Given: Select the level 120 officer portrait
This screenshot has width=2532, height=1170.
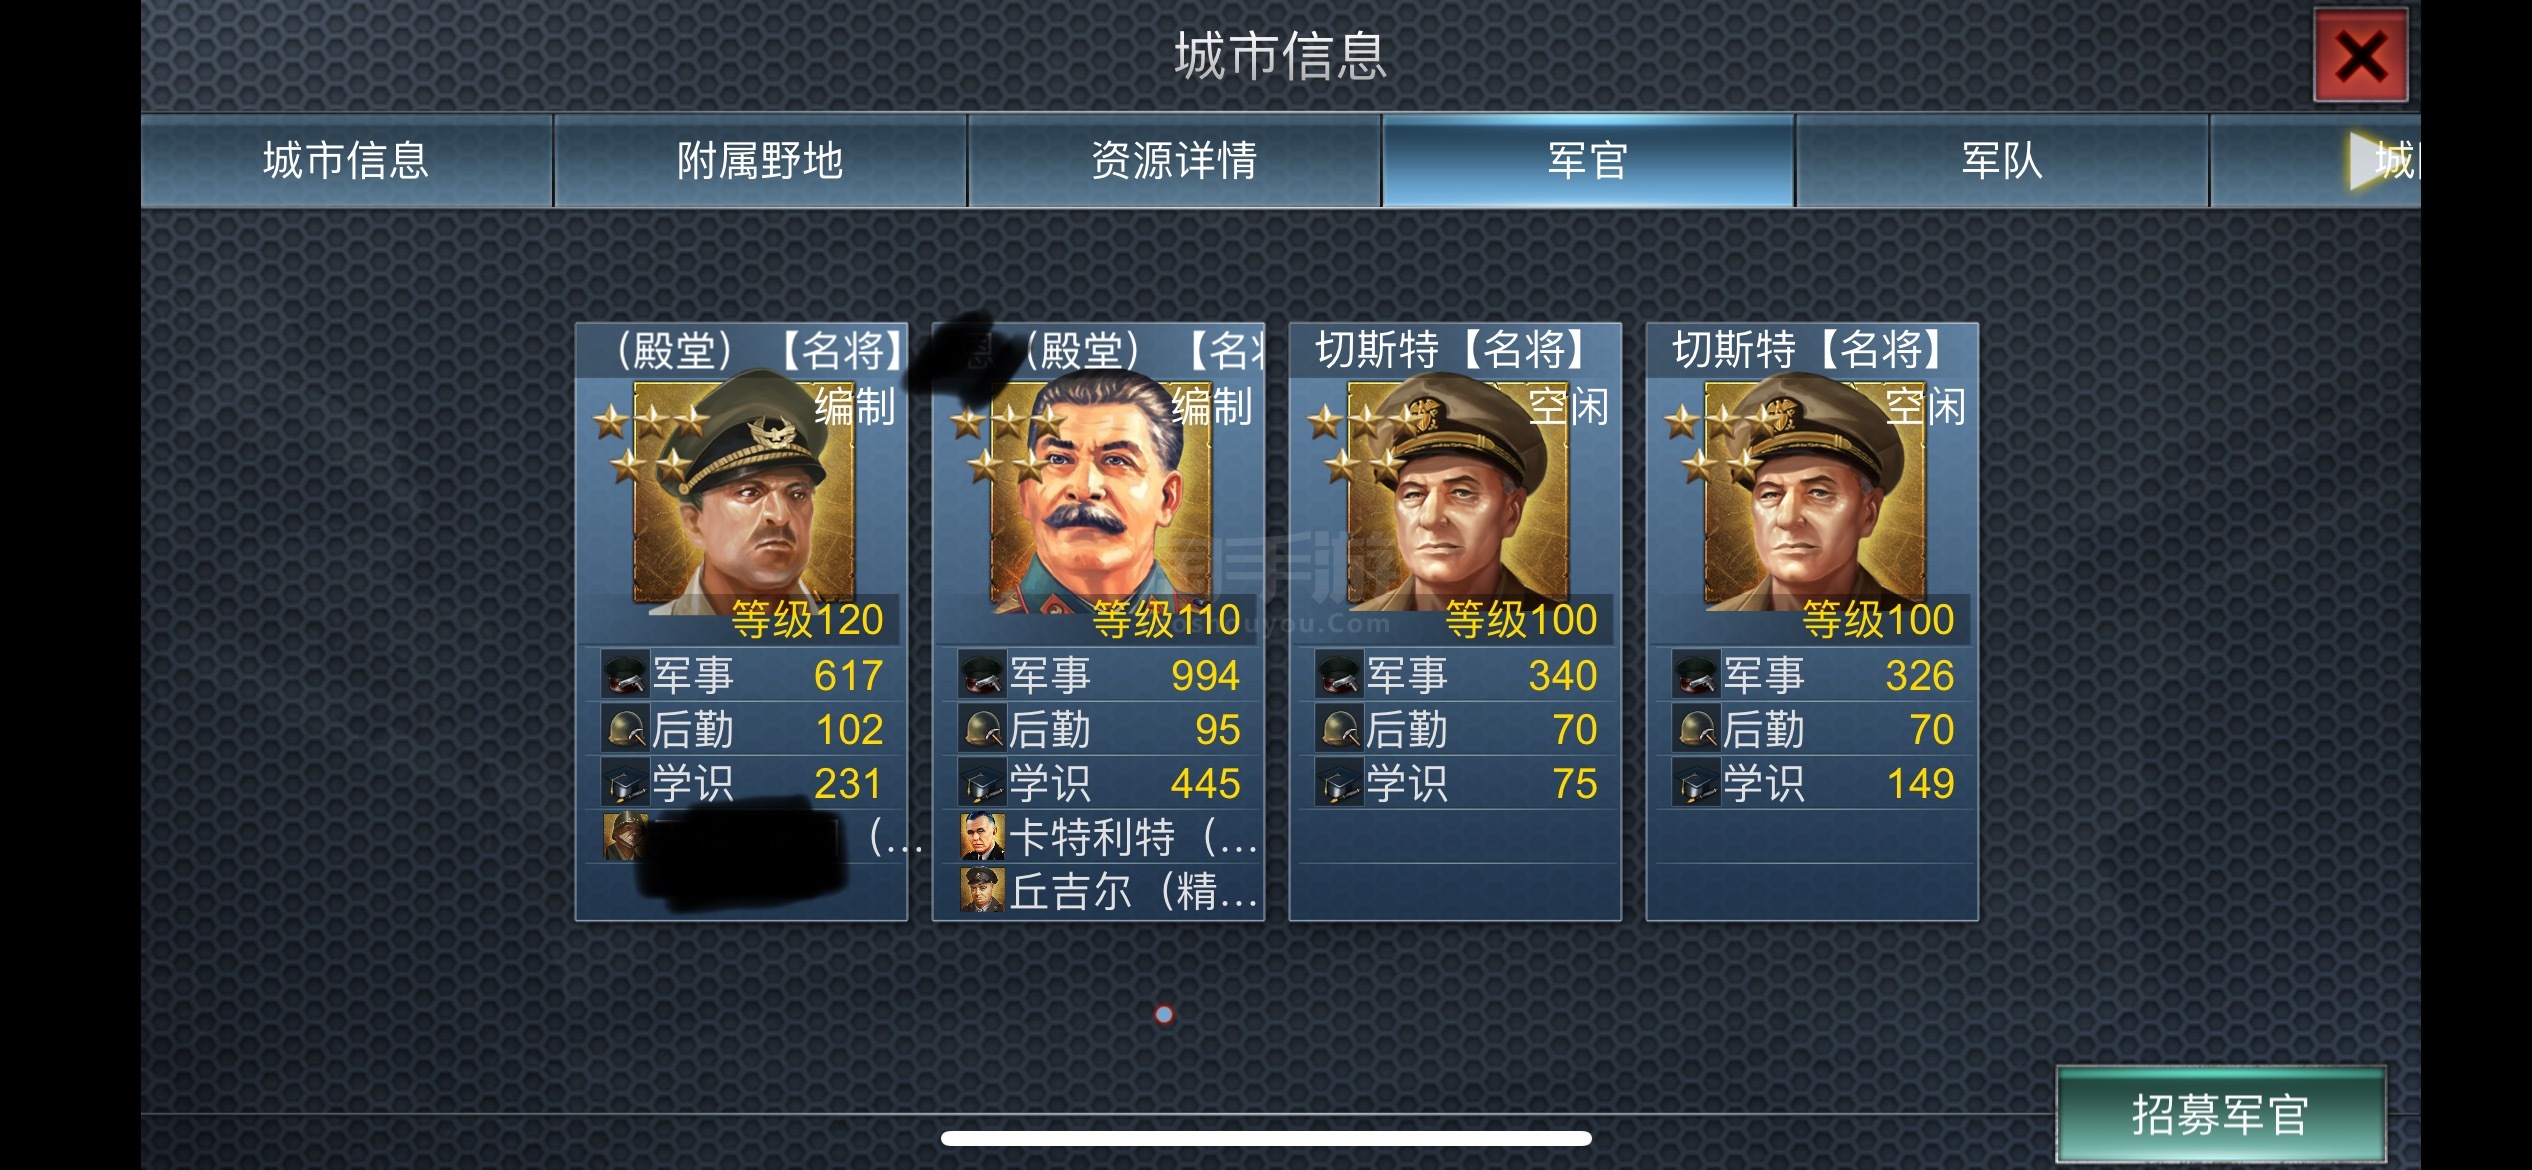Looking at the screenshot, I should pos(744,492).
